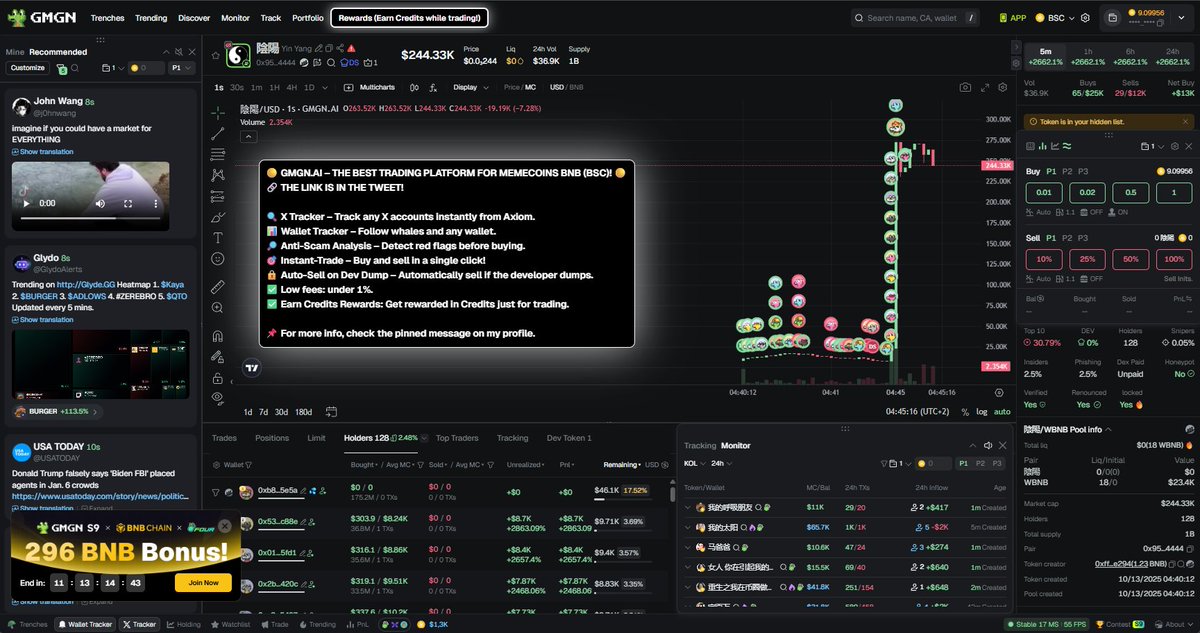Sell 50% quick button
This screenshot has height=633, width=1200.
(1129, 258)
